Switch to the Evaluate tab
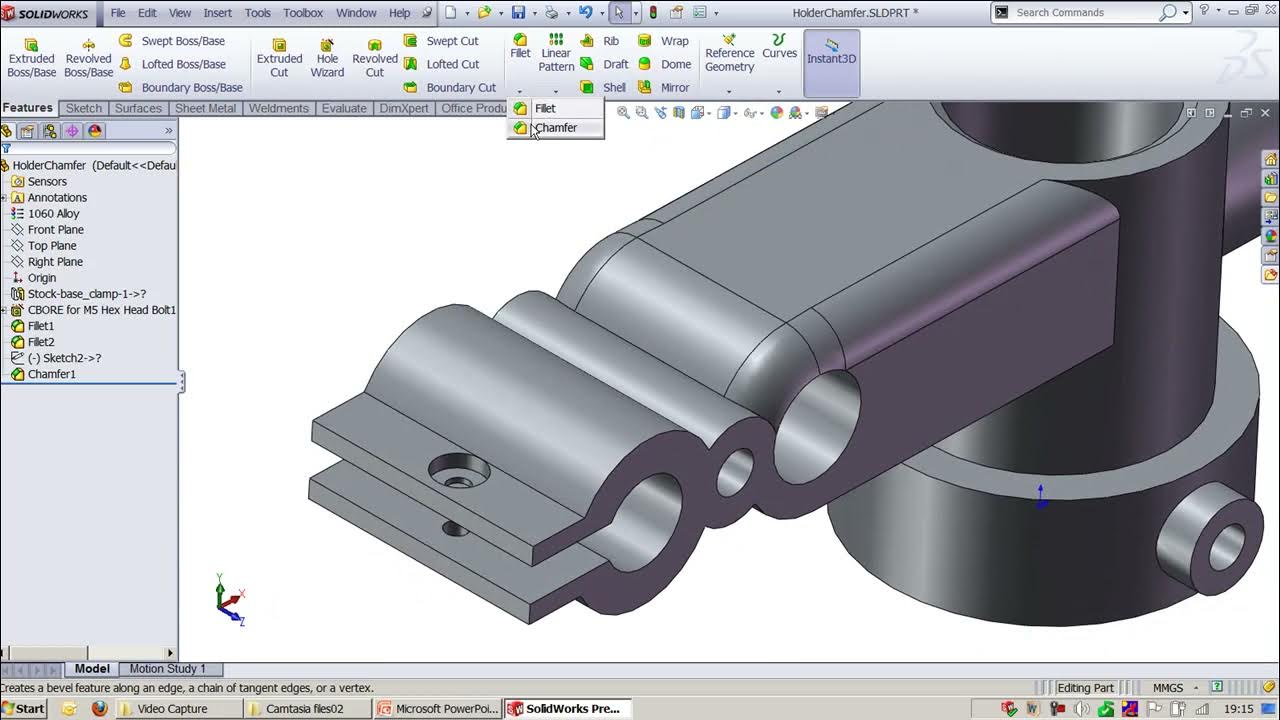 click(344, 108)
